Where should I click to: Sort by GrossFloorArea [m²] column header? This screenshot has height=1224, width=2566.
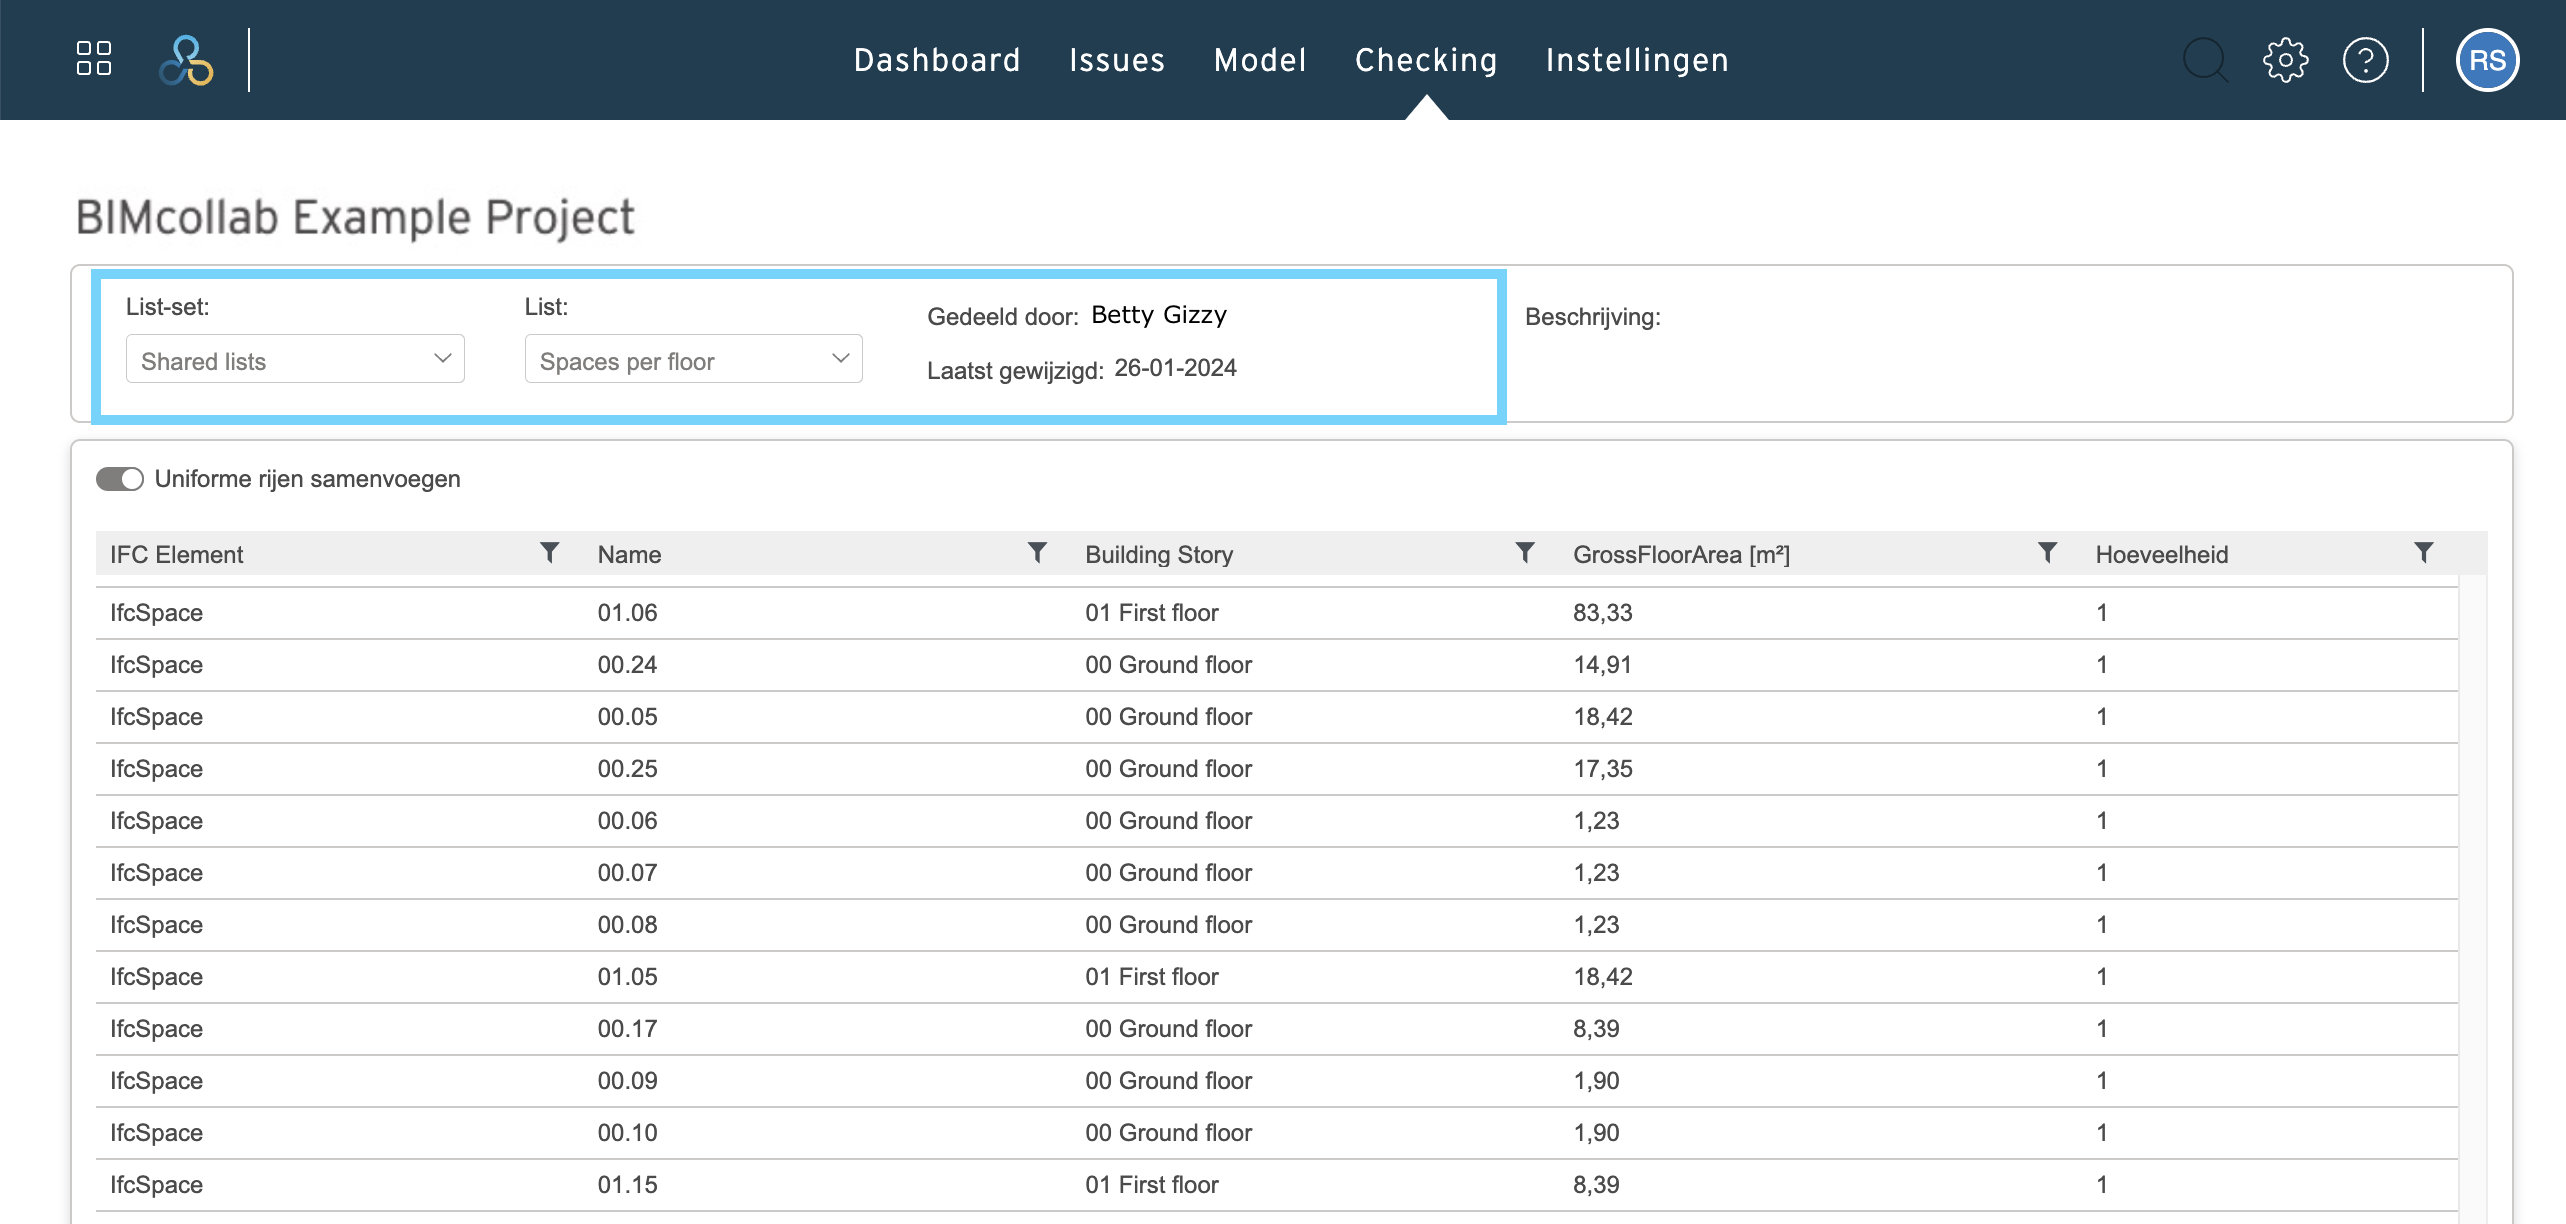pyautogui.click(x=1681, y=555)
